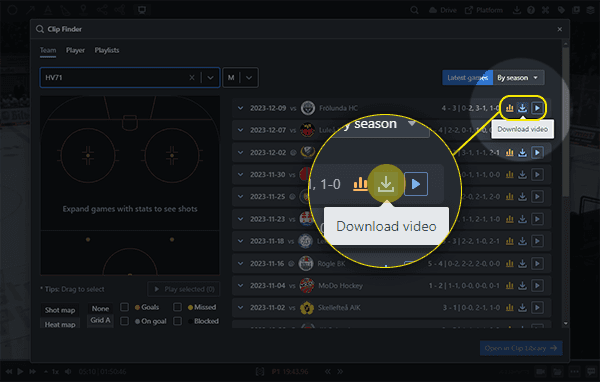Enable the On goal checkbox
Image resolution: width=600 pixels, height=382 pixels.
(124, 321)
